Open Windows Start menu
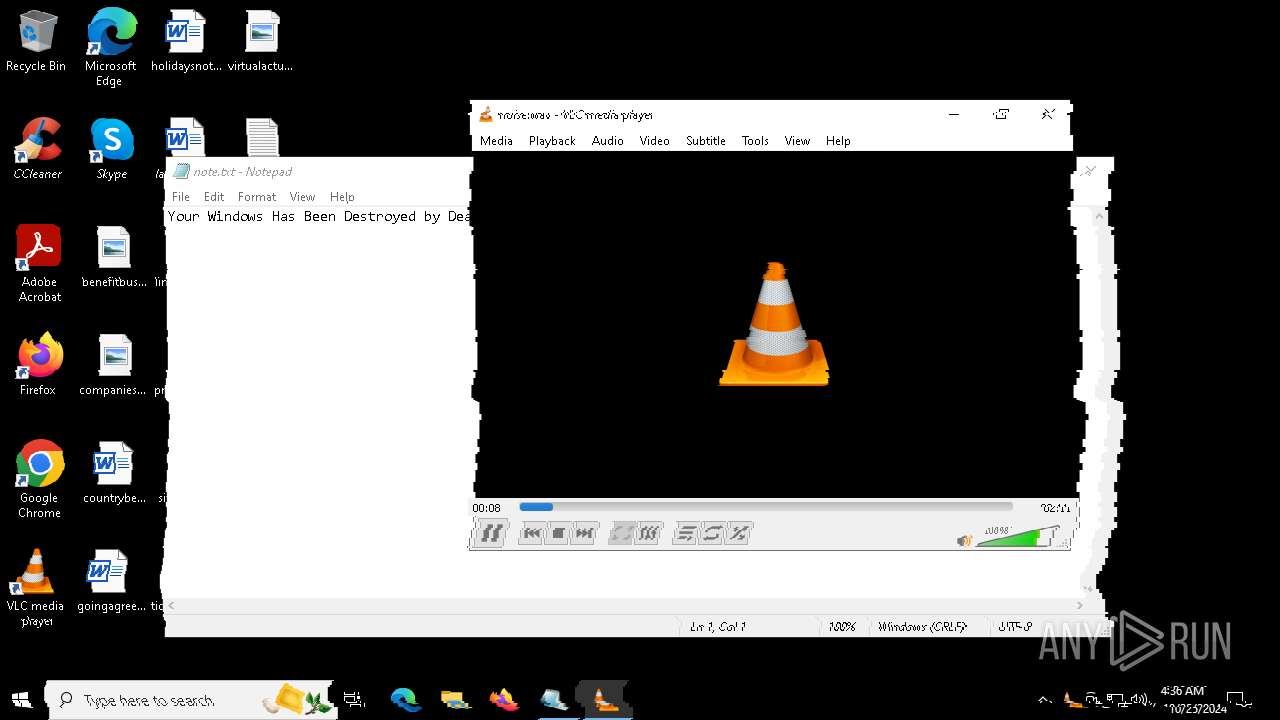Screen dimensions: 1280x720 pyautogui.click(x=20, y=700)
